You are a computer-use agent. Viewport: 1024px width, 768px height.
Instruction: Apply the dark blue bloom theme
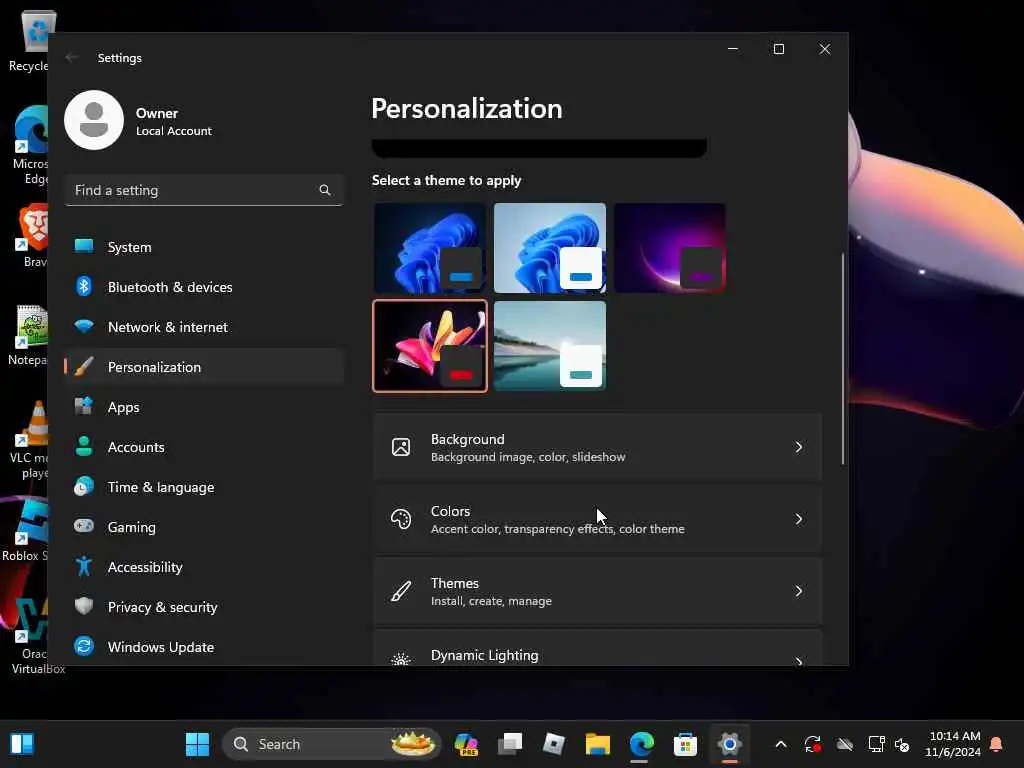pyautogui.click(x=430, y=248)
